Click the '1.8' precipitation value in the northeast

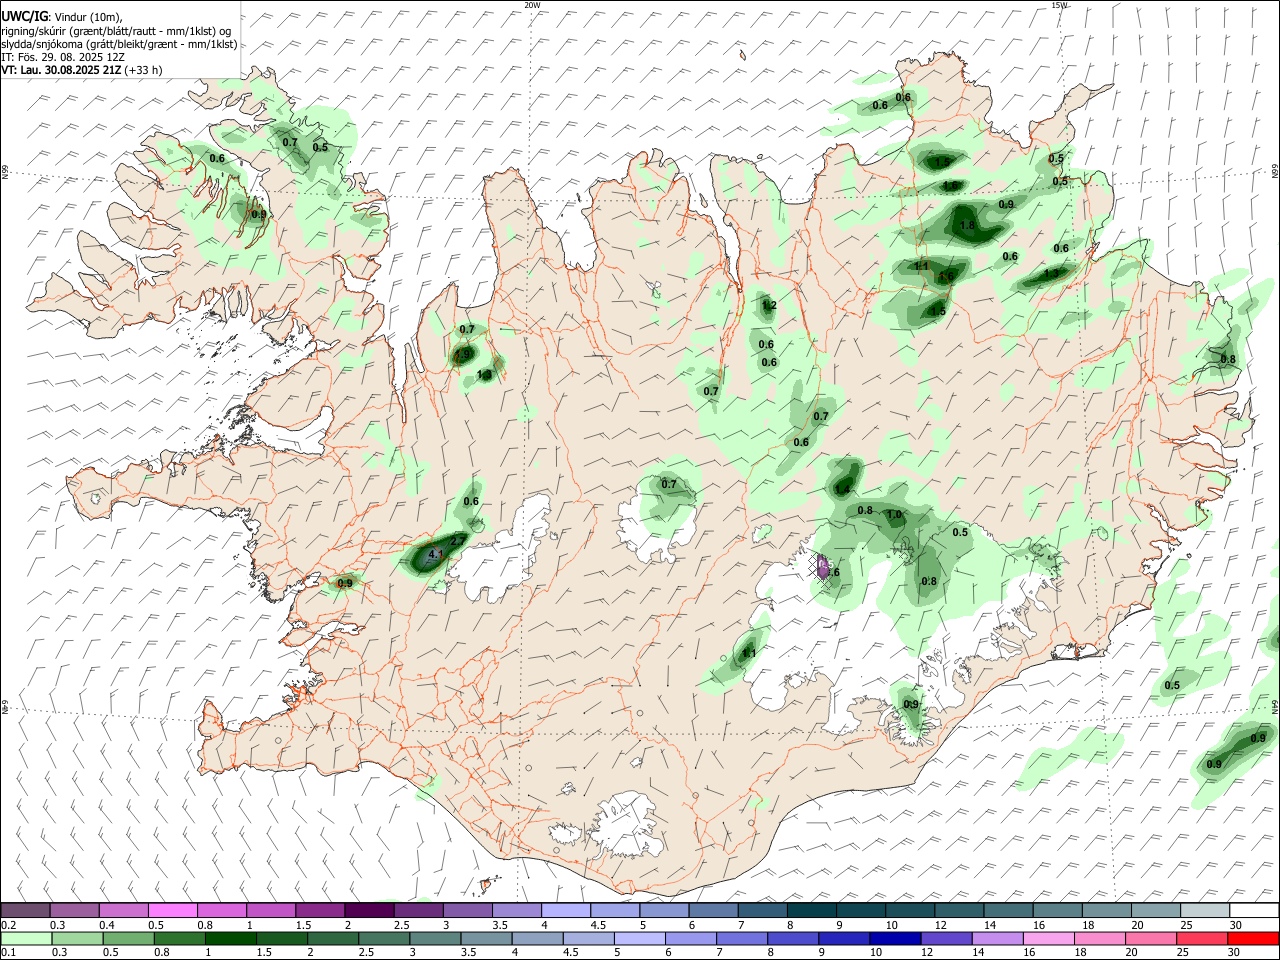967,226
